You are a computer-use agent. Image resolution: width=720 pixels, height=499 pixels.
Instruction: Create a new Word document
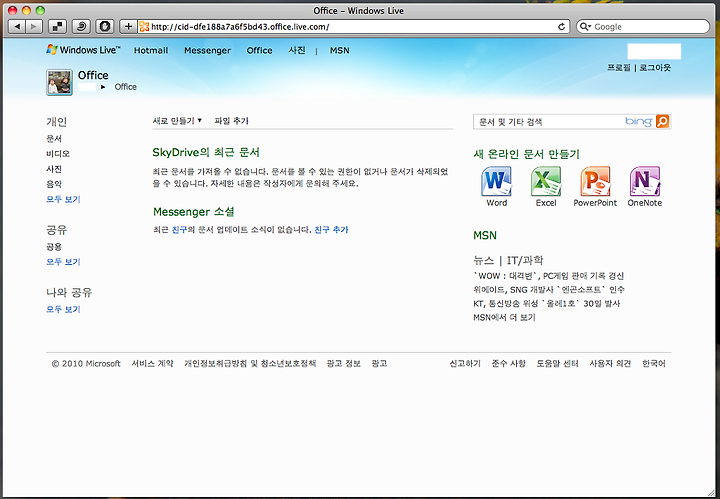point(496,187)
